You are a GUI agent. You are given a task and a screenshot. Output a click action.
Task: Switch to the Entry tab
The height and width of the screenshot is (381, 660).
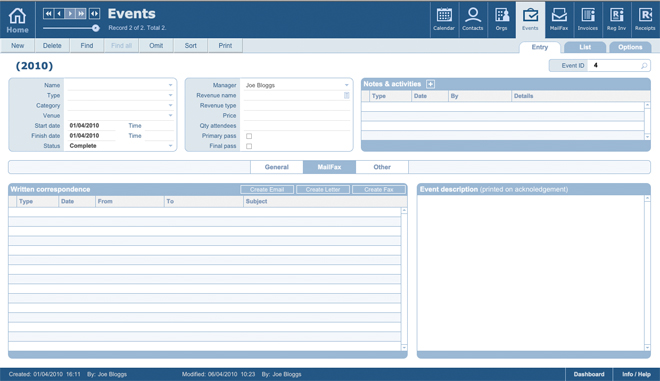(x=540, y=47)
